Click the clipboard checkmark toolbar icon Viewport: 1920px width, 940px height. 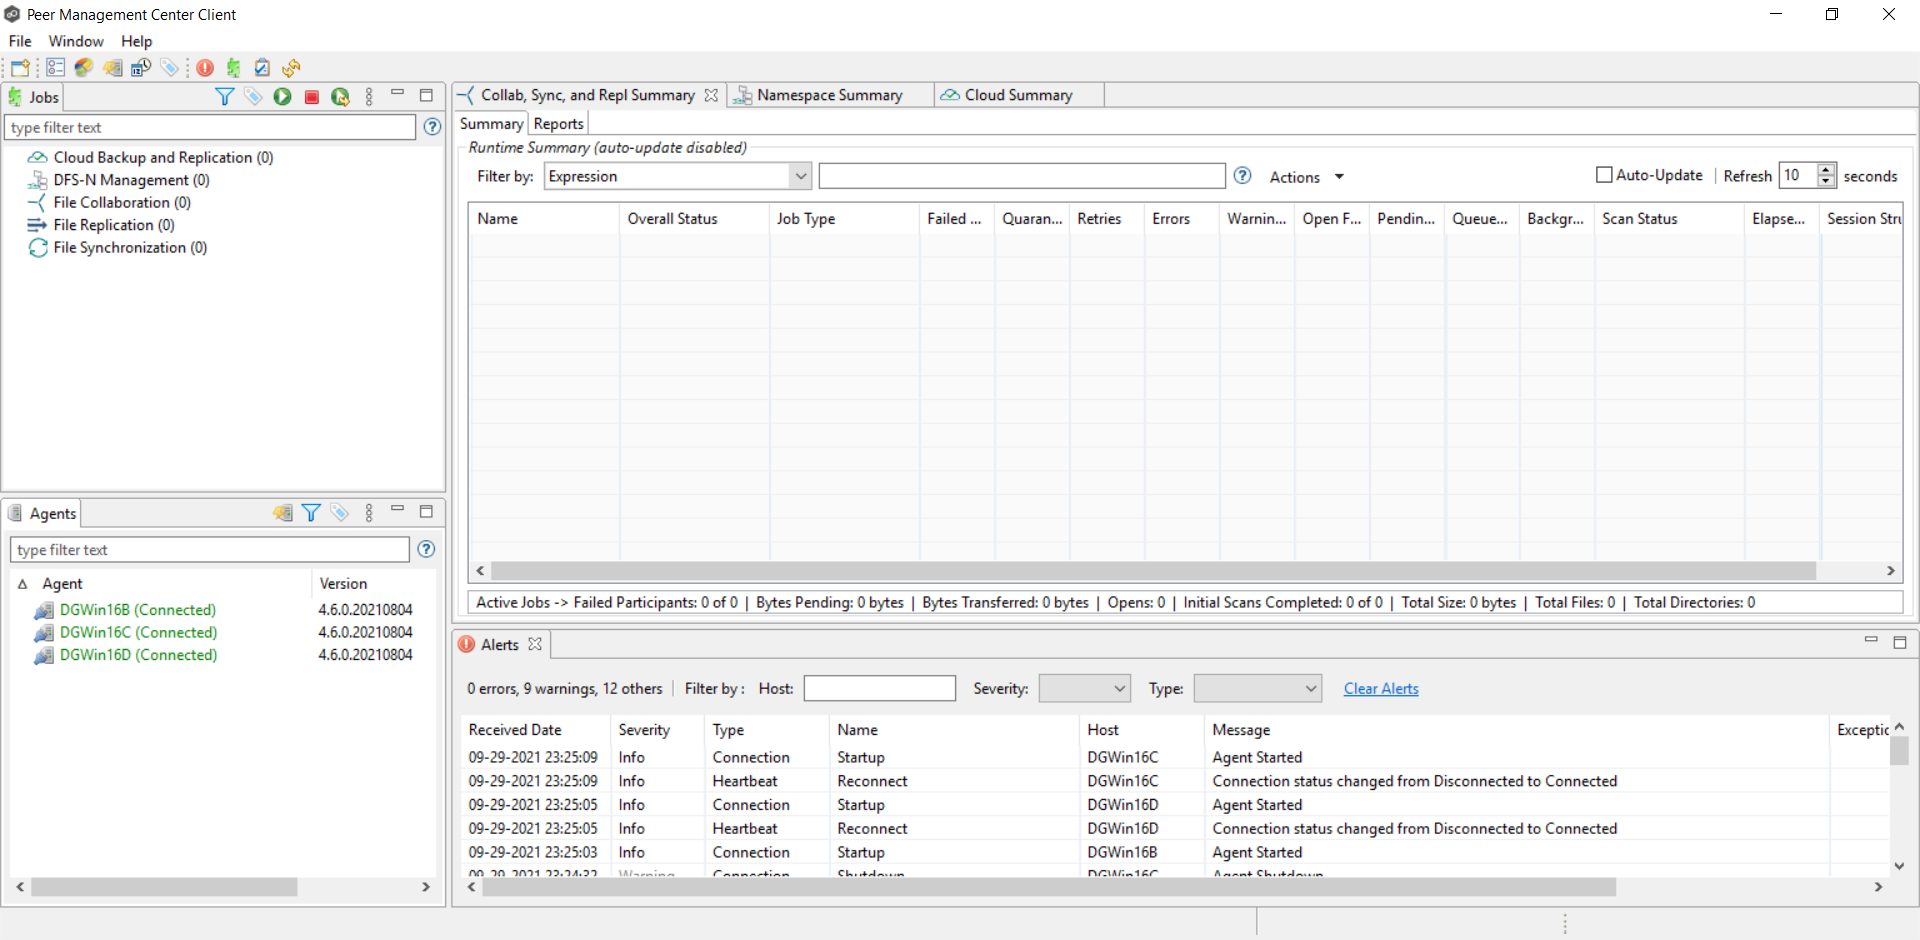[x=262, y=68]
